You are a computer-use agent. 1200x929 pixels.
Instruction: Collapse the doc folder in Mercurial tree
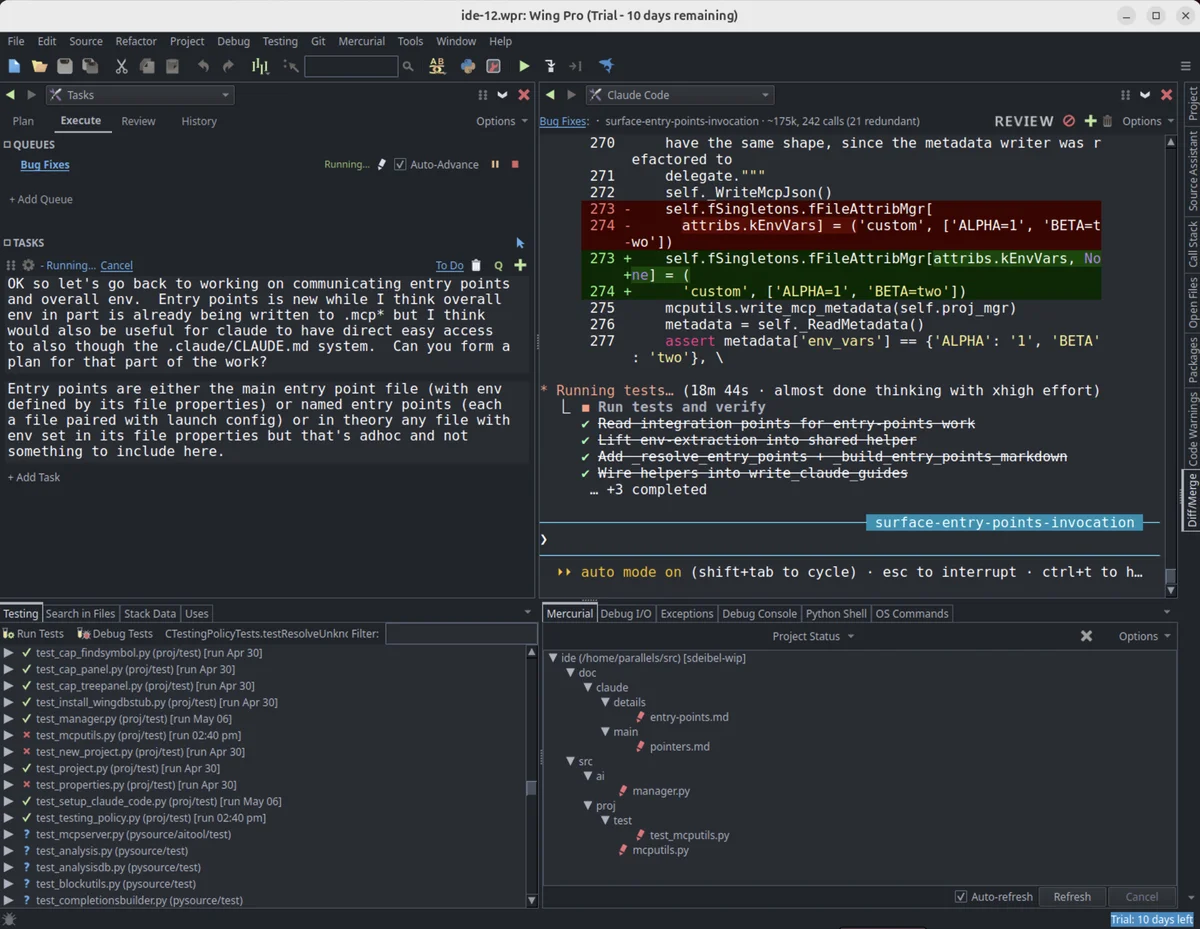(x=570, y=673)
